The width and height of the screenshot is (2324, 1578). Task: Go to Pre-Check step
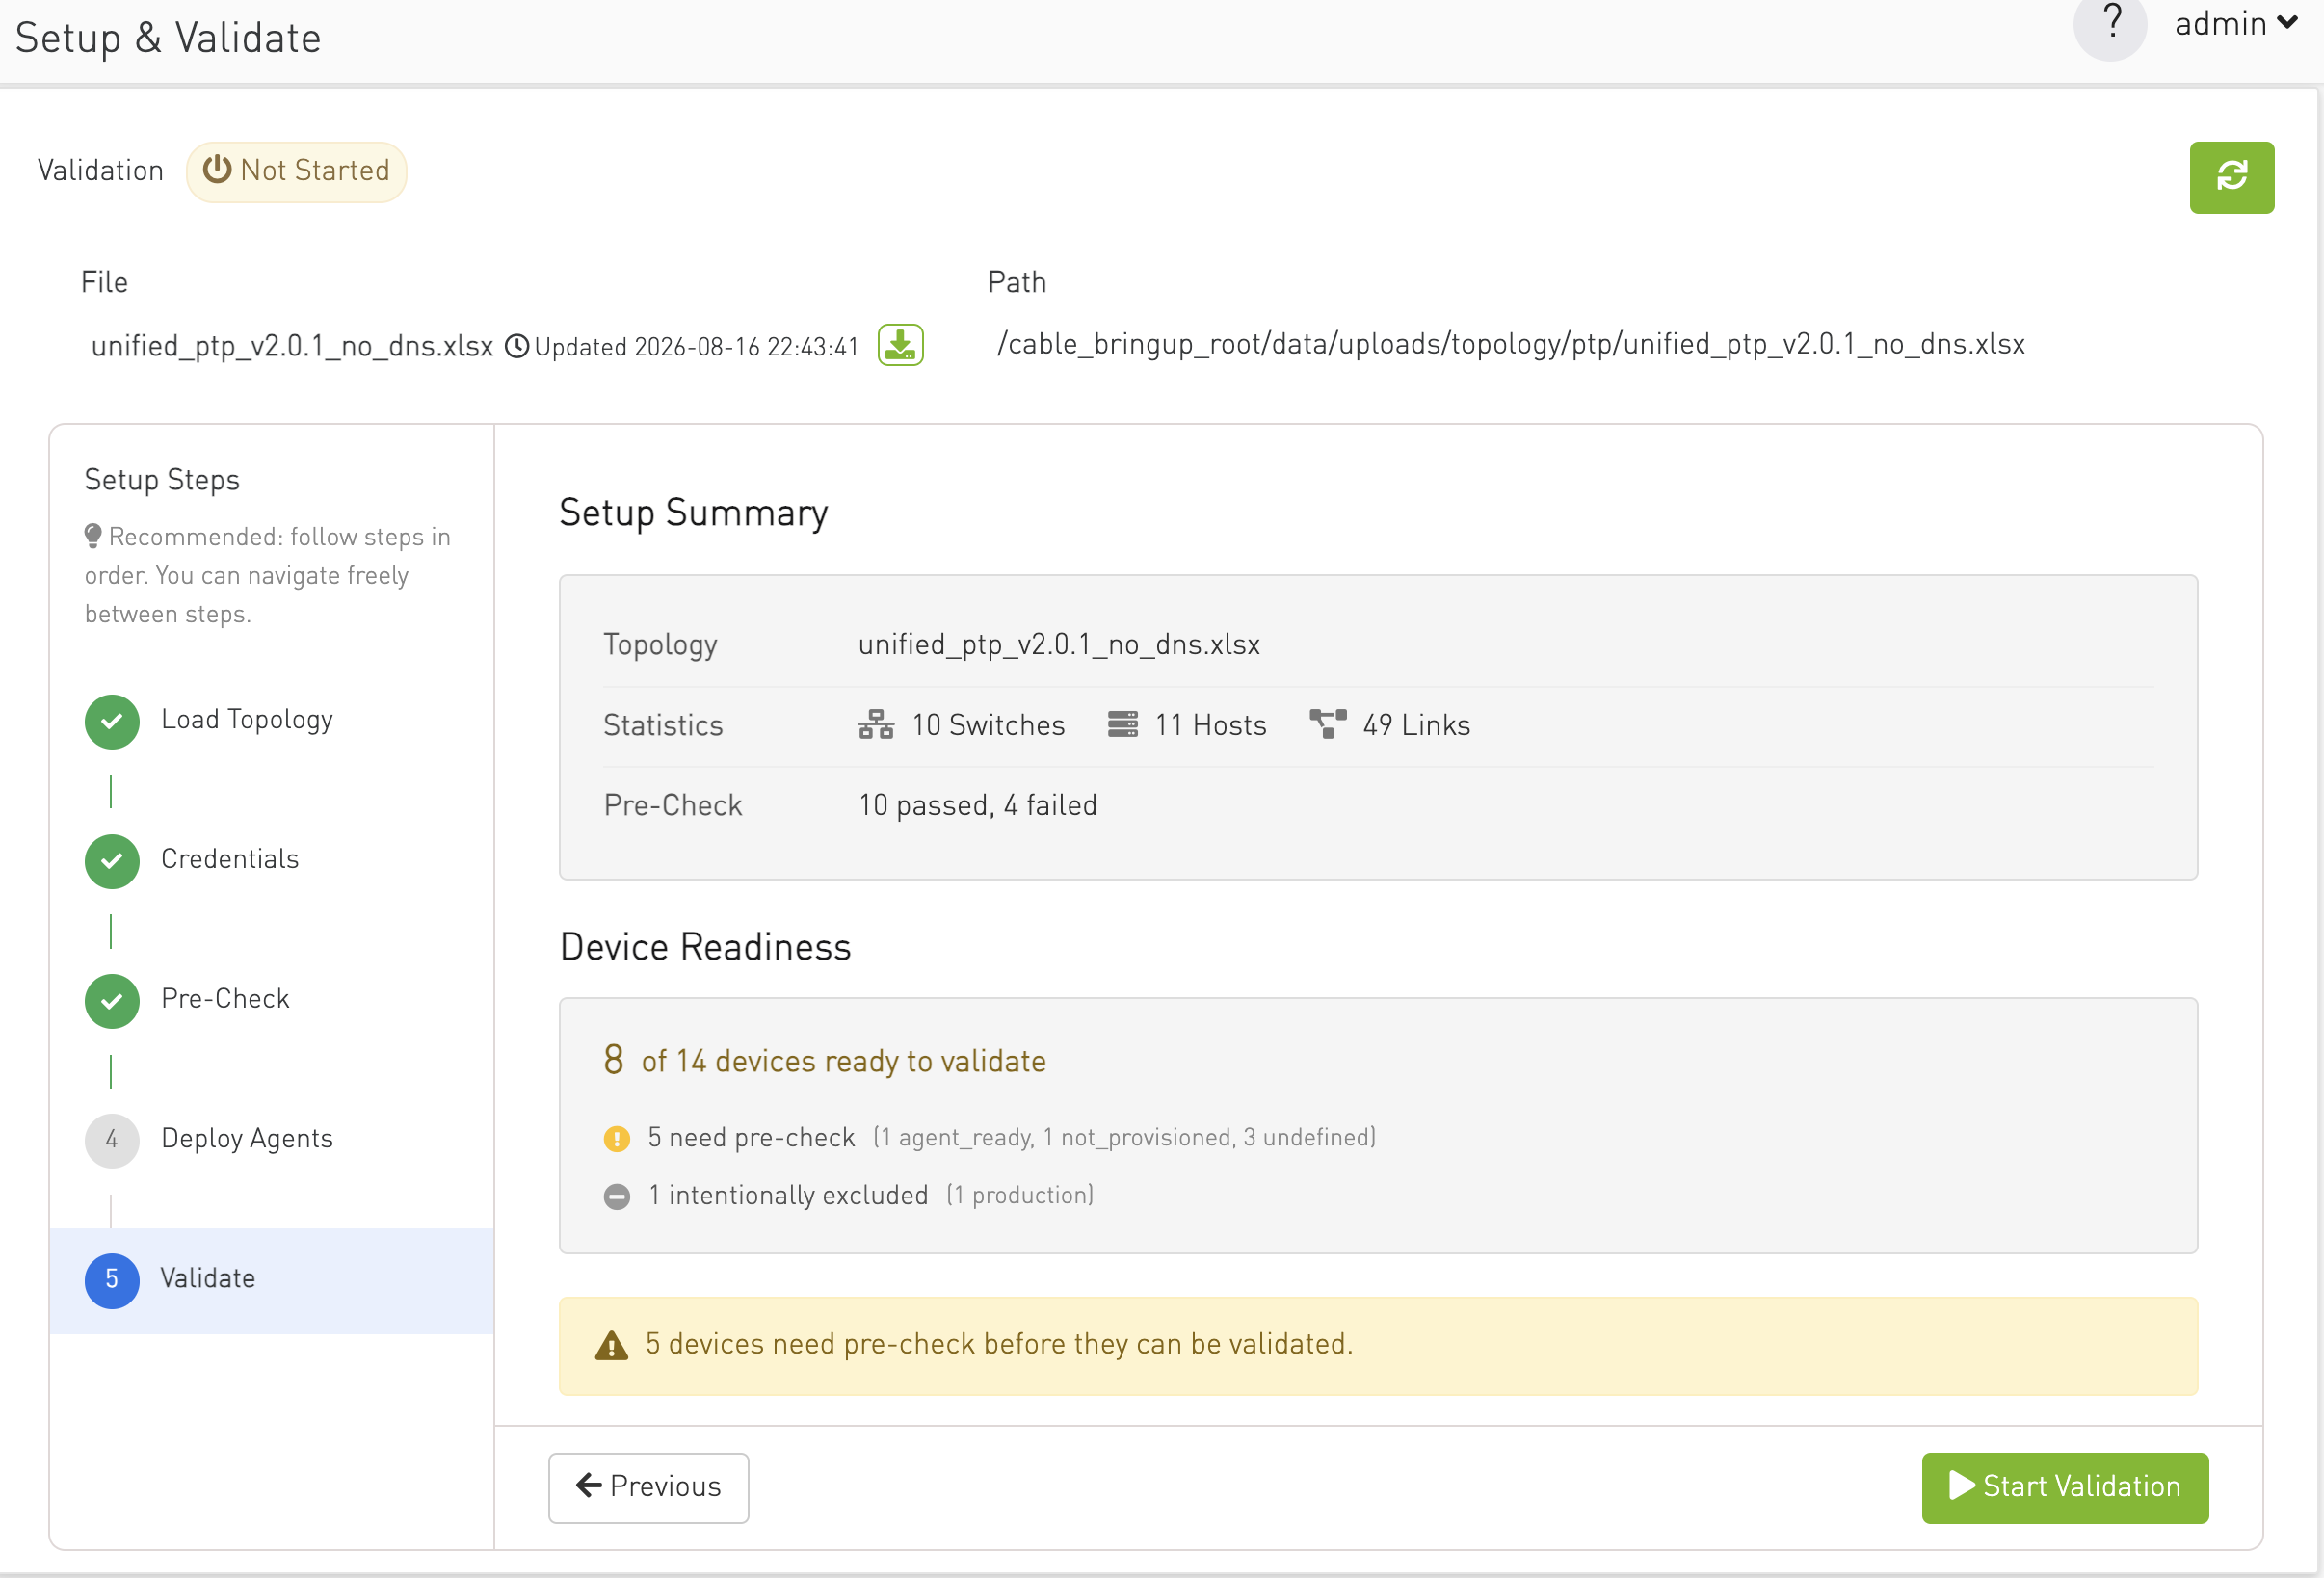pyautogui.click(x=225, y=999)
